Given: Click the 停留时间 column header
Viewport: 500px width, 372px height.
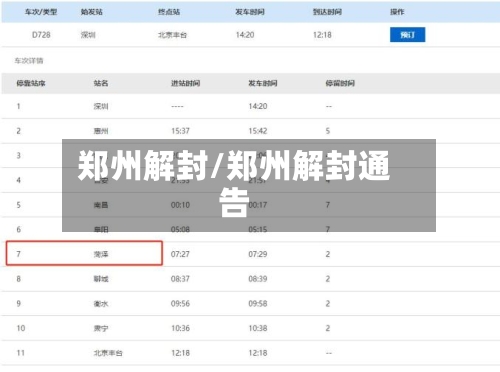Looking at the screenshot, I should click(340, 83).
